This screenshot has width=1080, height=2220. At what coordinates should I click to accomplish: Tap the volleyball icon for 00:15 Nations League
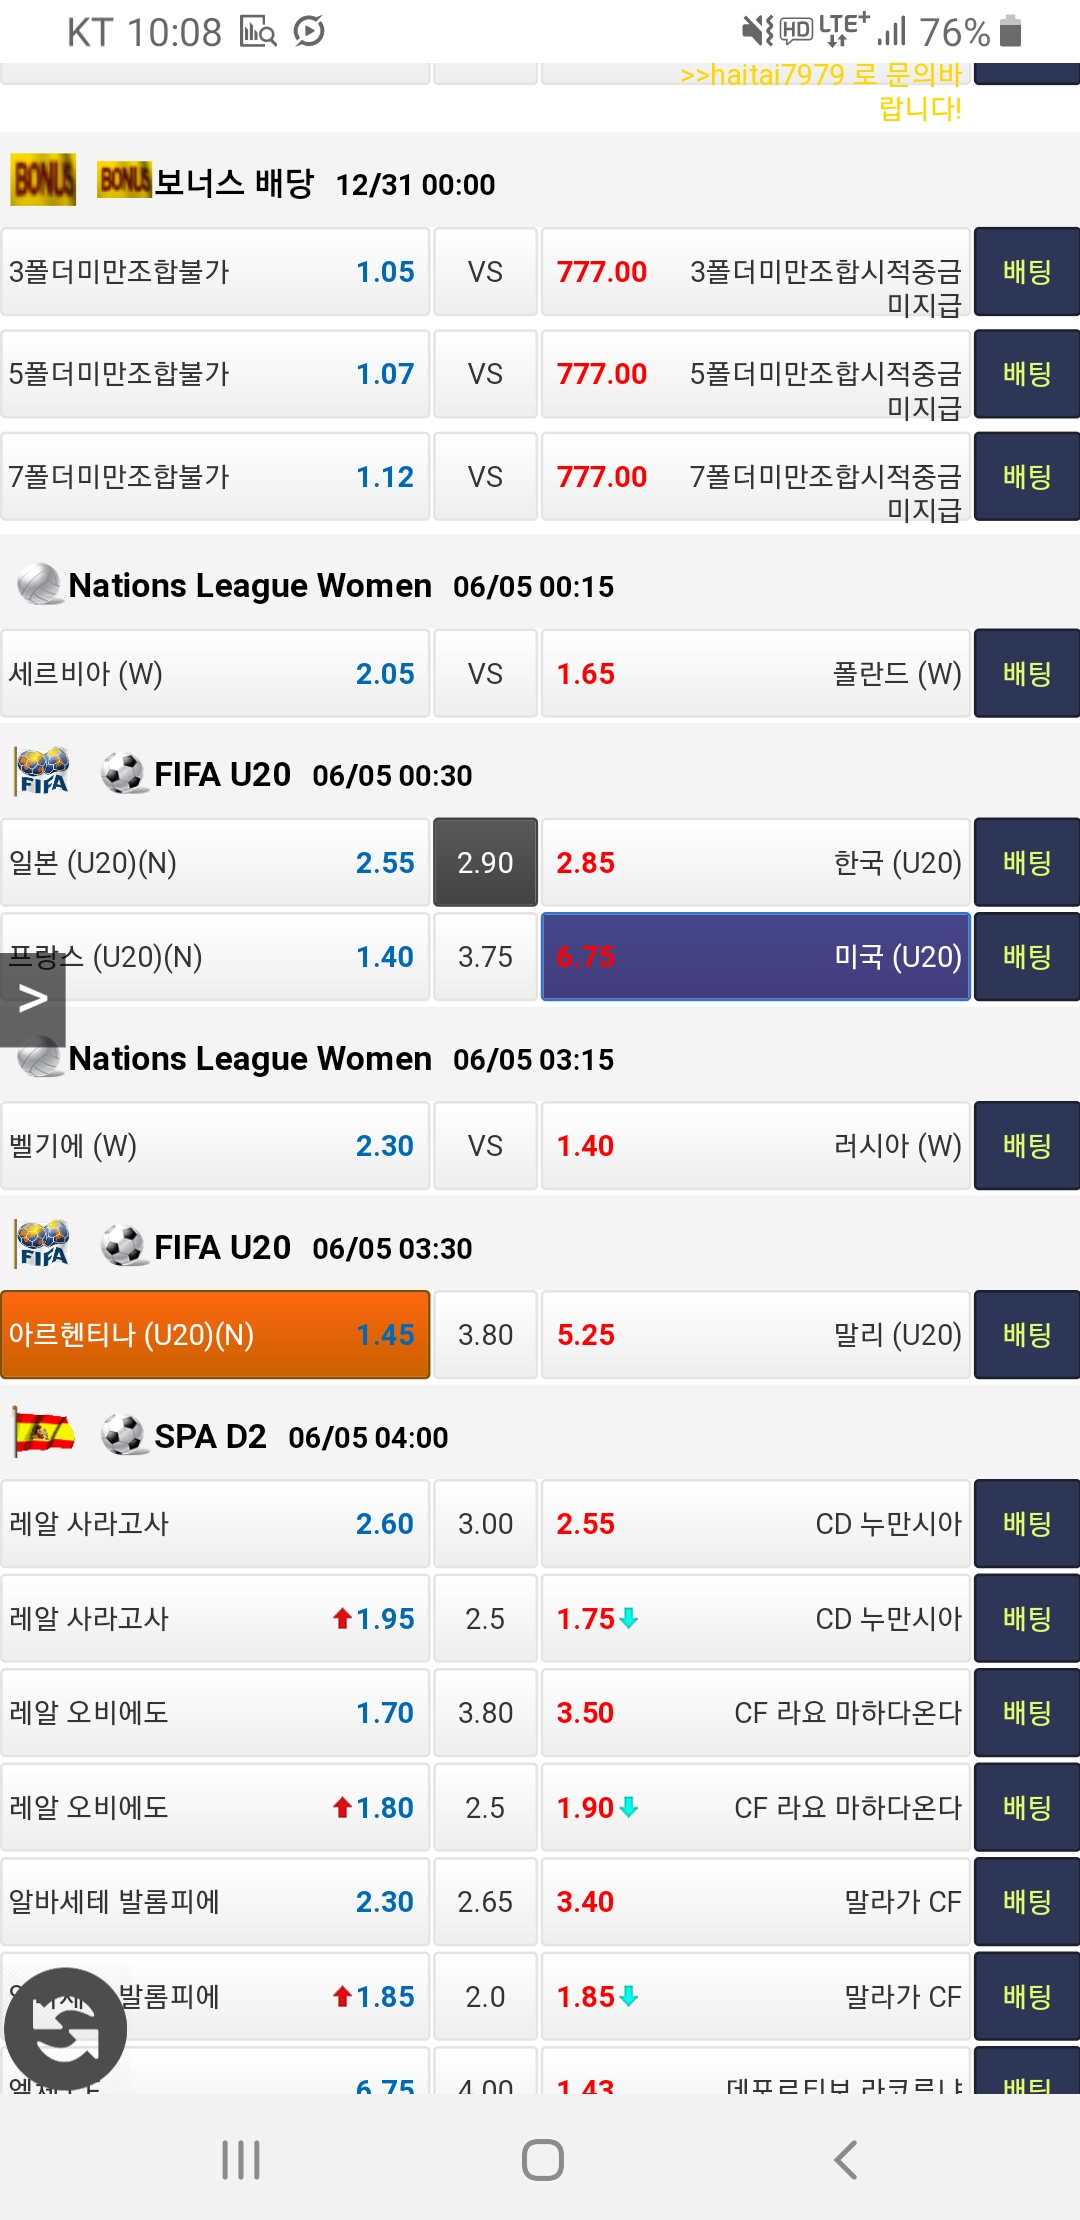point(40,585)
